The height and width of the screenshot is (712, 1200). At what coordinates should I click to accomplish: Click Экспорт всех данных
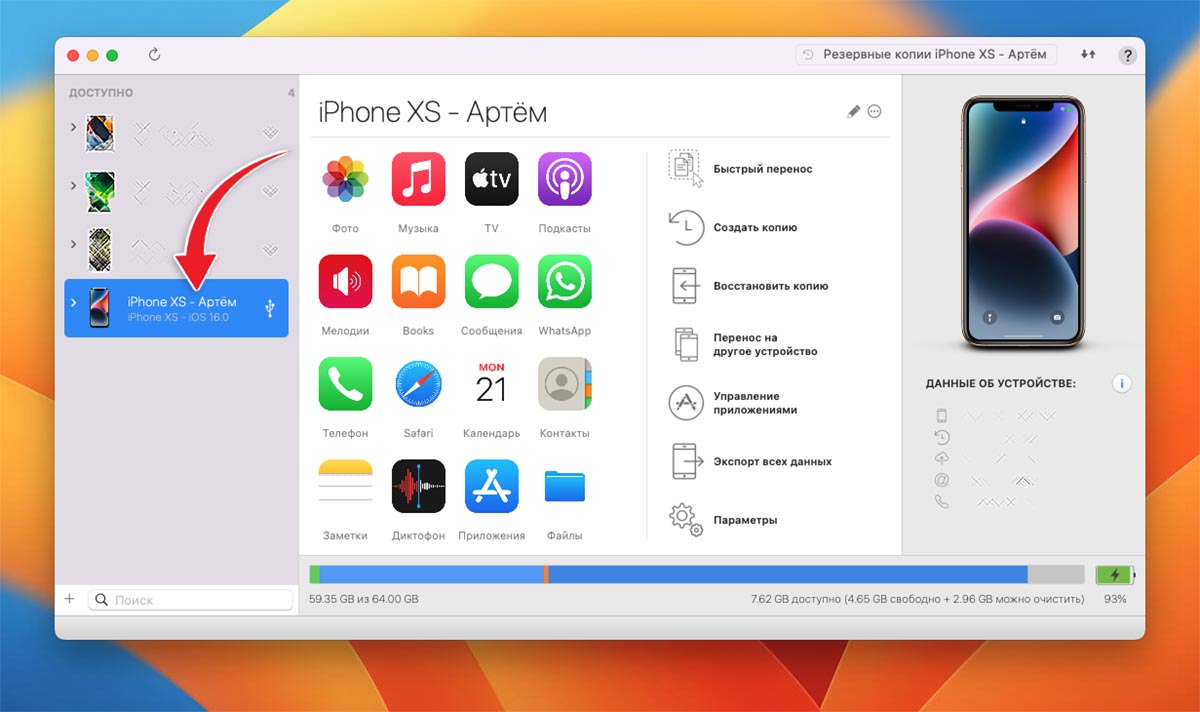pyautogui.click(x=750, y=461)
